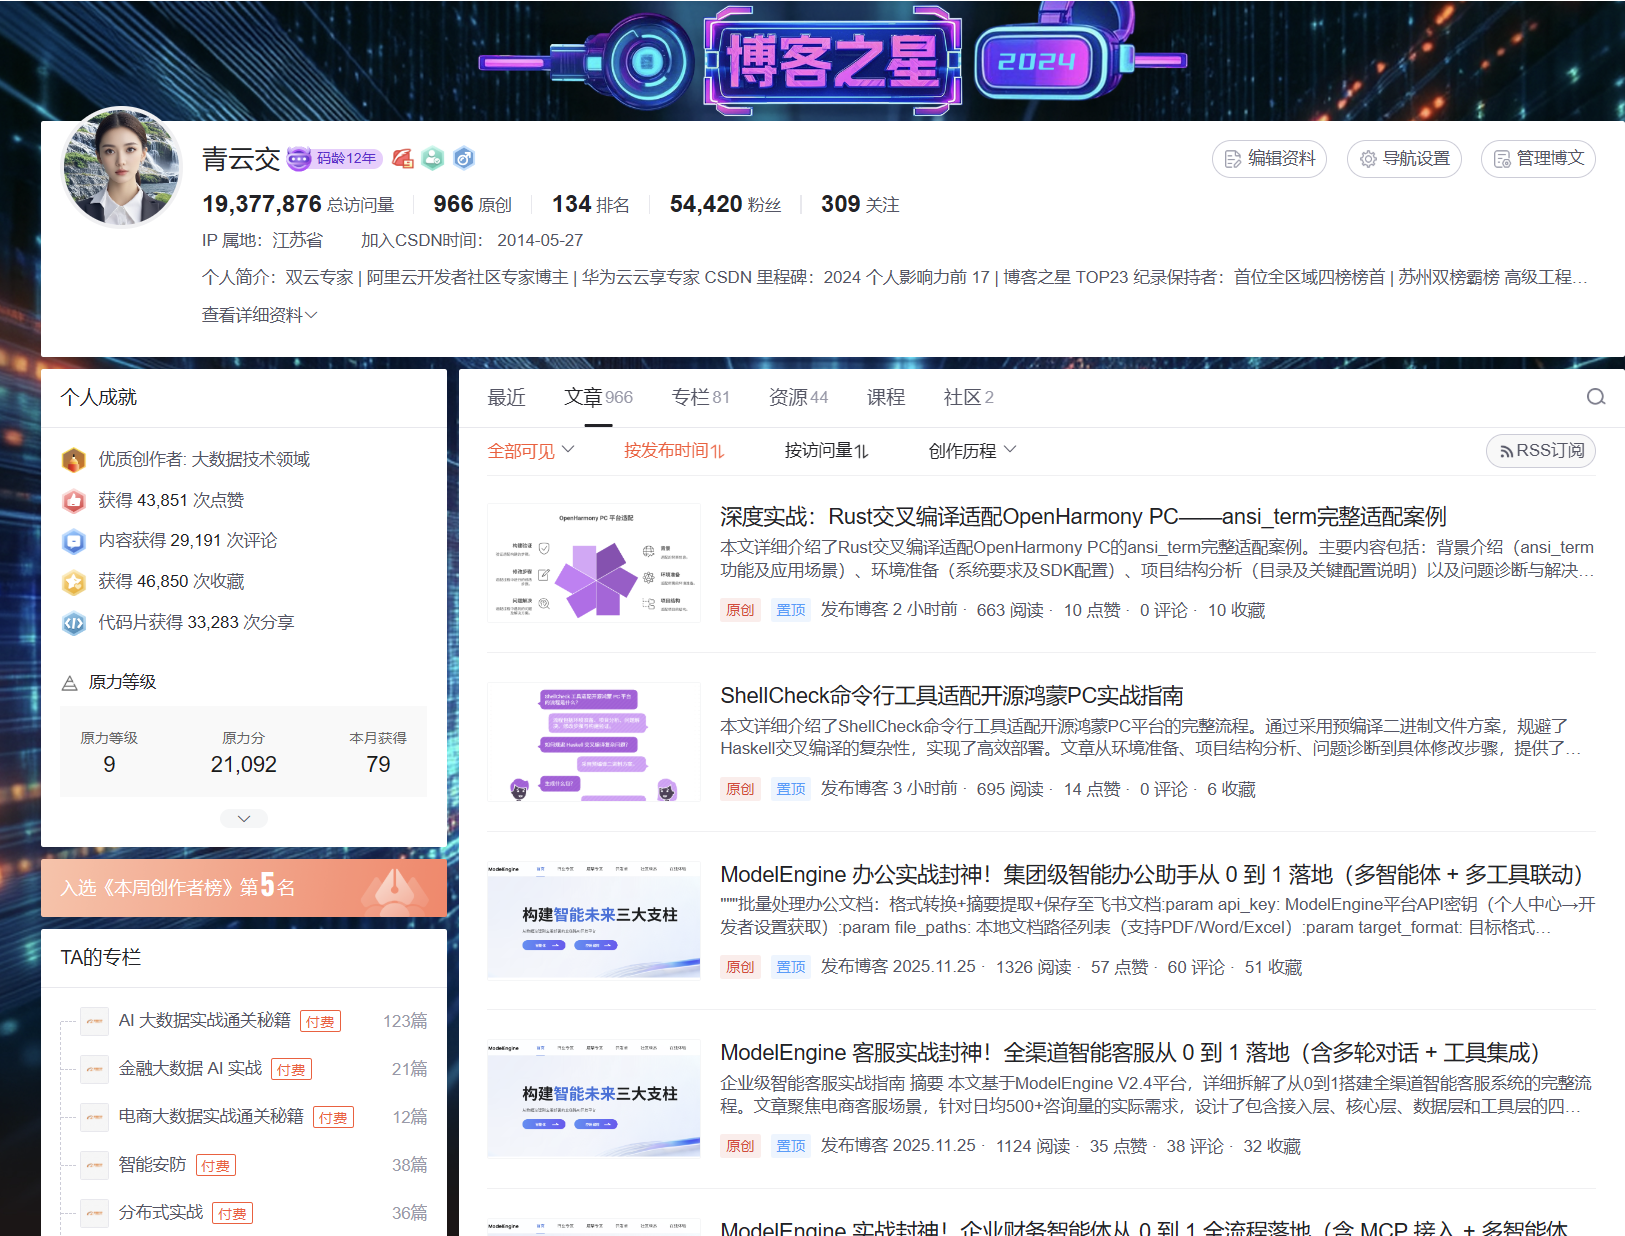Click 置顶 tag on the ShellCheck article
The image size is (1625, 1236).
pyautogui.click(x=791, y=789)
